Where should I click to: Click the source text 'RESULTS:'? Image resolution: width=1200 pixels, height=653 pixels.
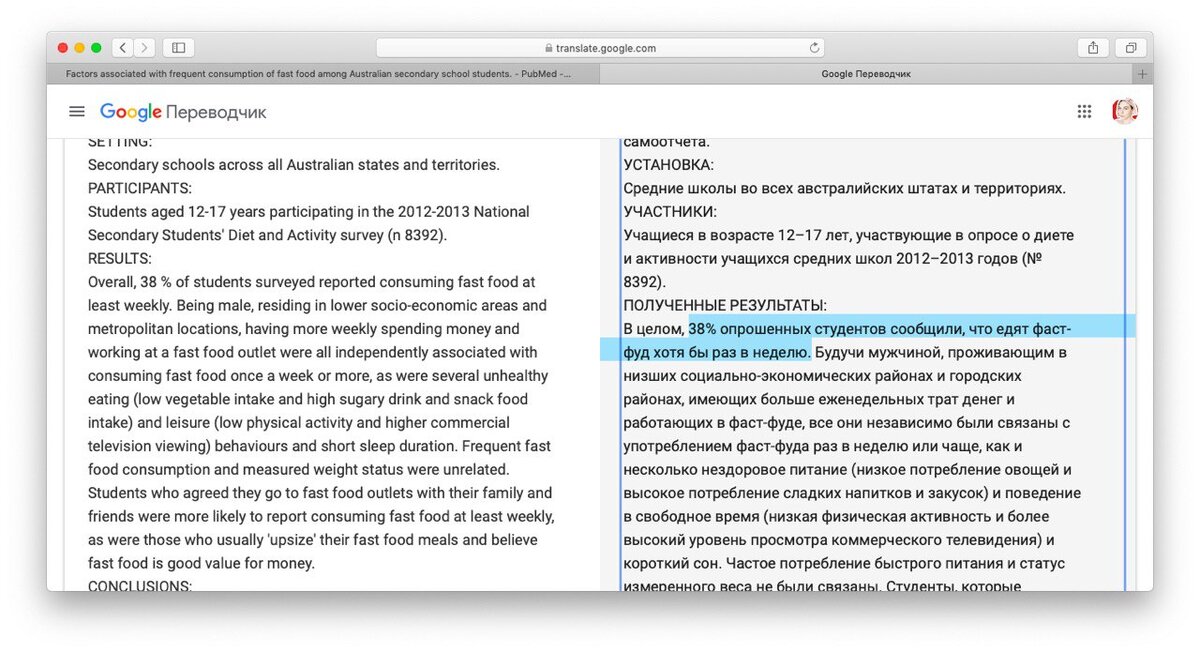coord(119,258)
